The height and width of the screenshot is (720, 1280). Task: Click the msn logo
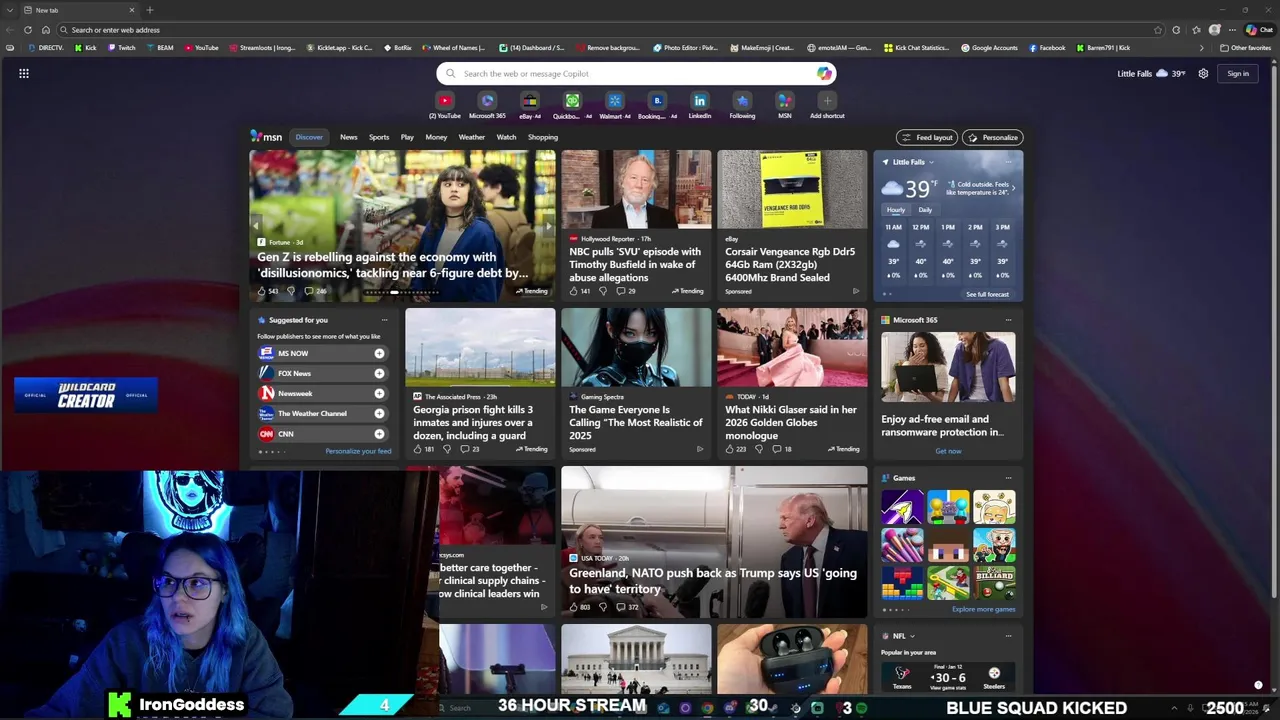pos(266,137)
